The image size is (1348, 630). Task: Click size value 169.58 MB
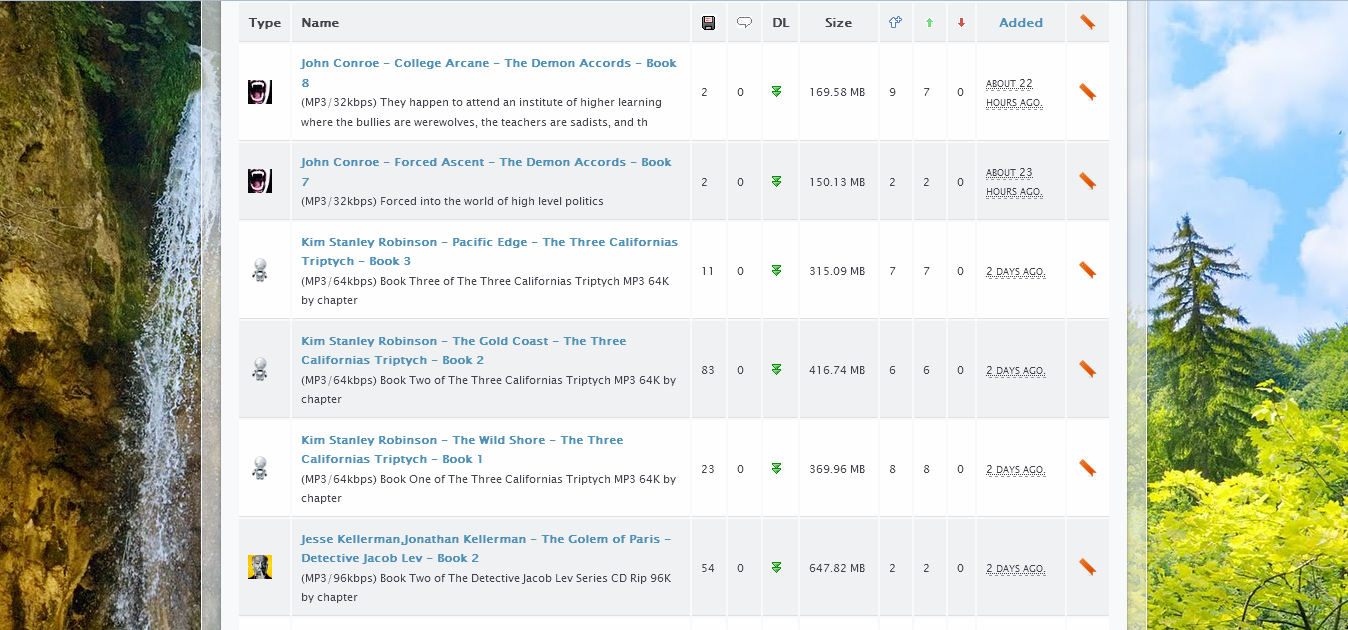pyautogui.click(x=837, y=92)
